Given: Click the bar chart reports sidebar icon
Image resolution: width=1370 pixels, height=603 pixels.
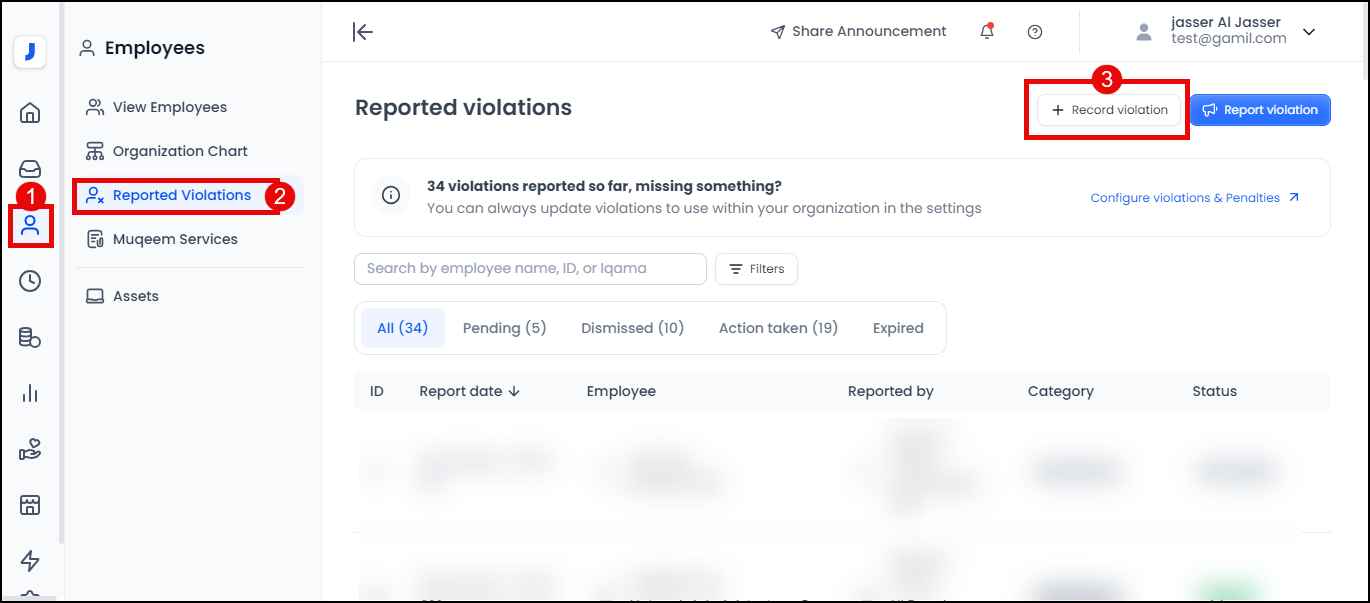Looking at the screenshot, I should pyautogui.click(x=30, y=393).
